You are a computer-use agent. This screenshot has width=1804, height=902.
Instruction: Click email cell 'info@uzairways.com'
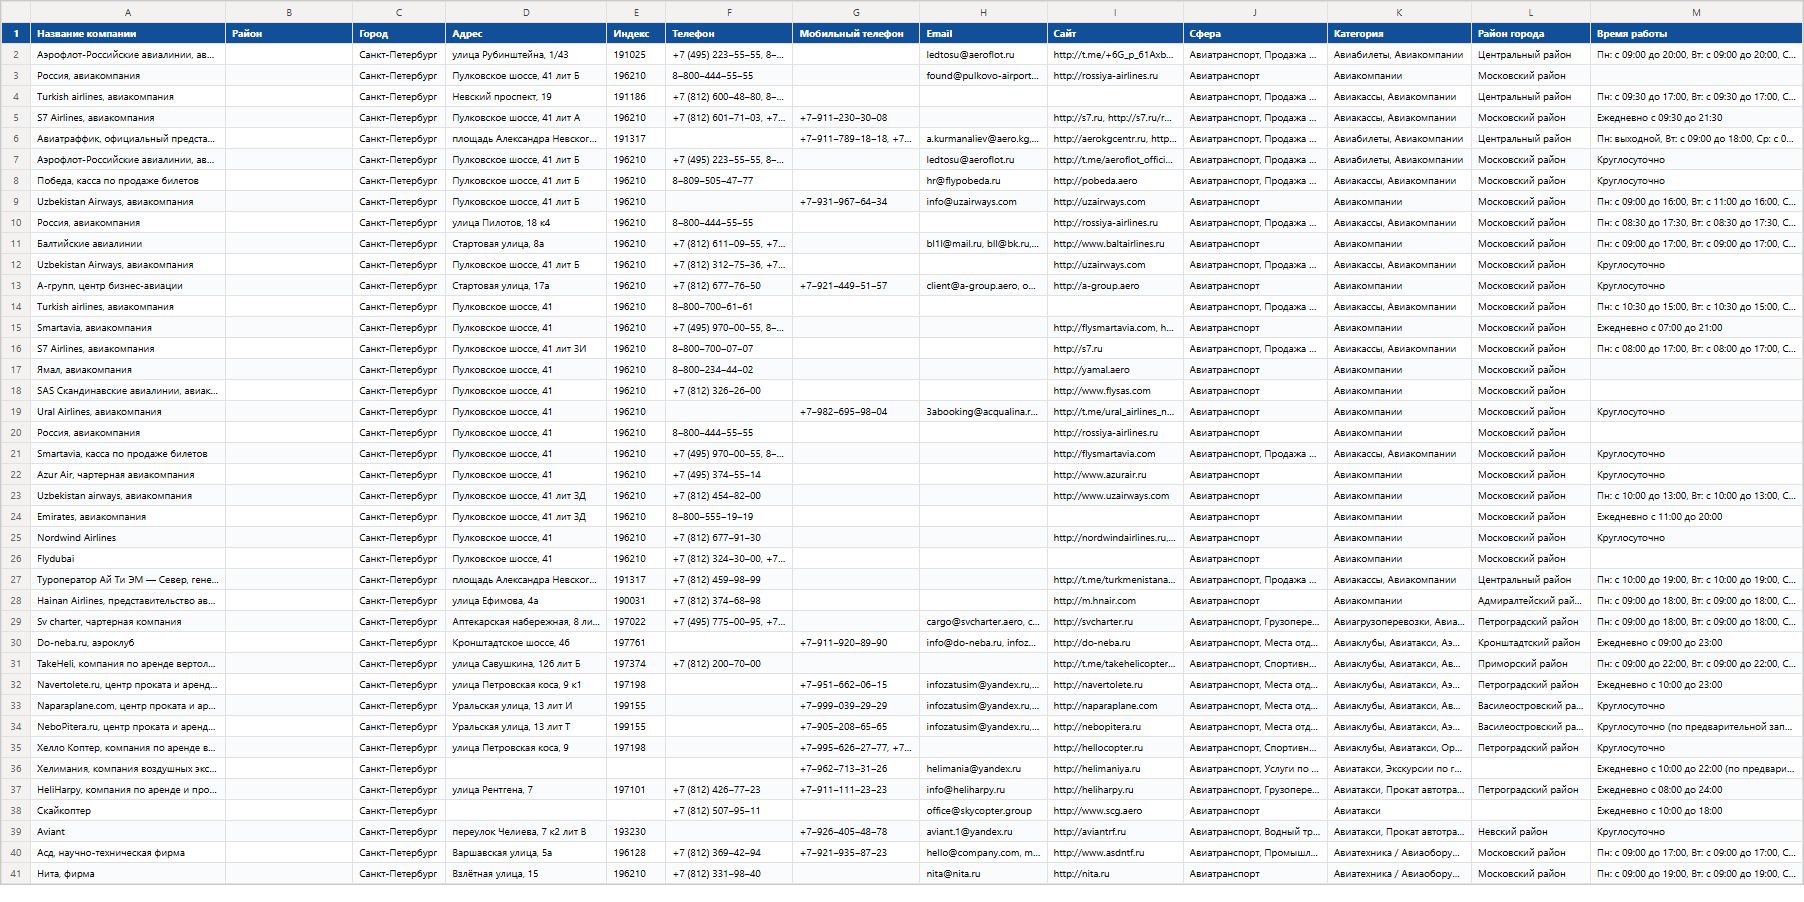coord(983,201)
